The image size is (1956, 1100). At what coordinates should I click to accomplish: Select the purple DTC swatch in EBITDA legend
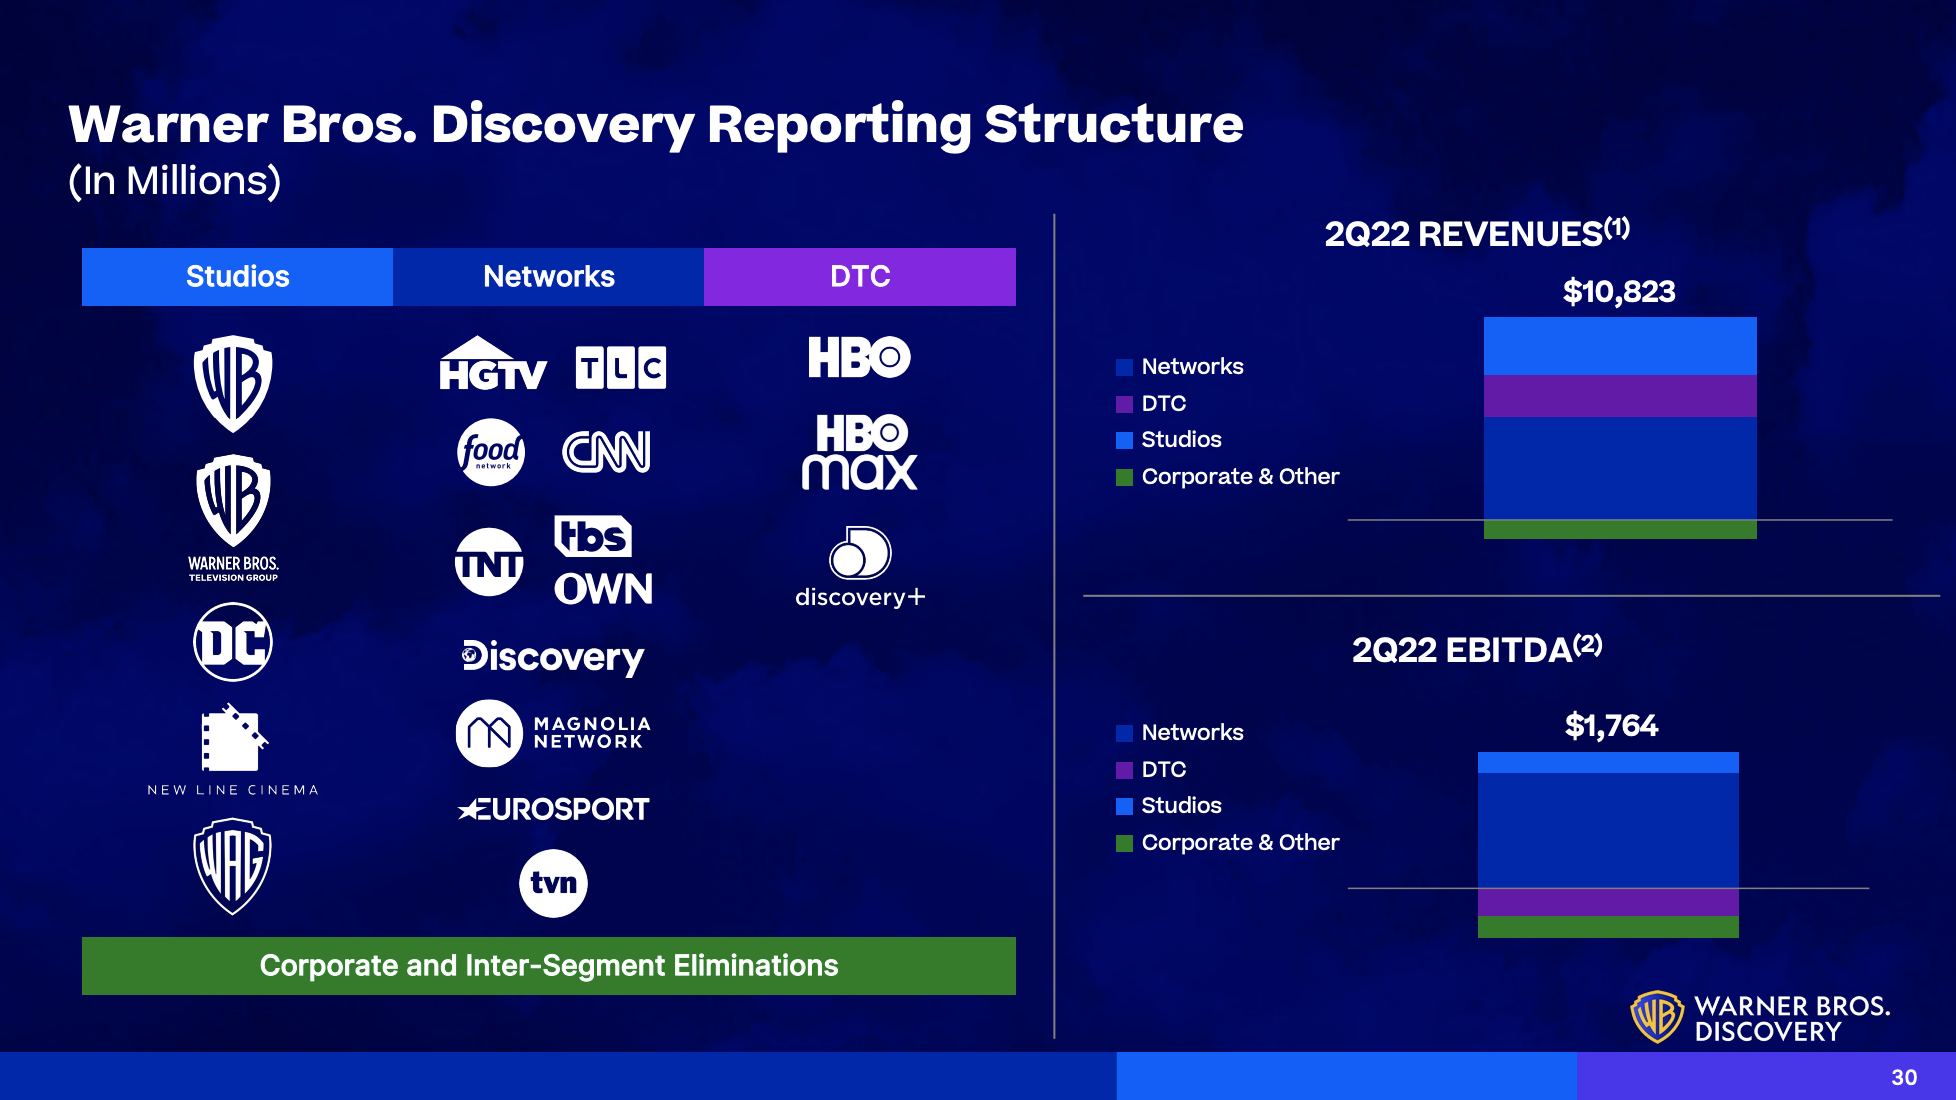(1124, 770)
